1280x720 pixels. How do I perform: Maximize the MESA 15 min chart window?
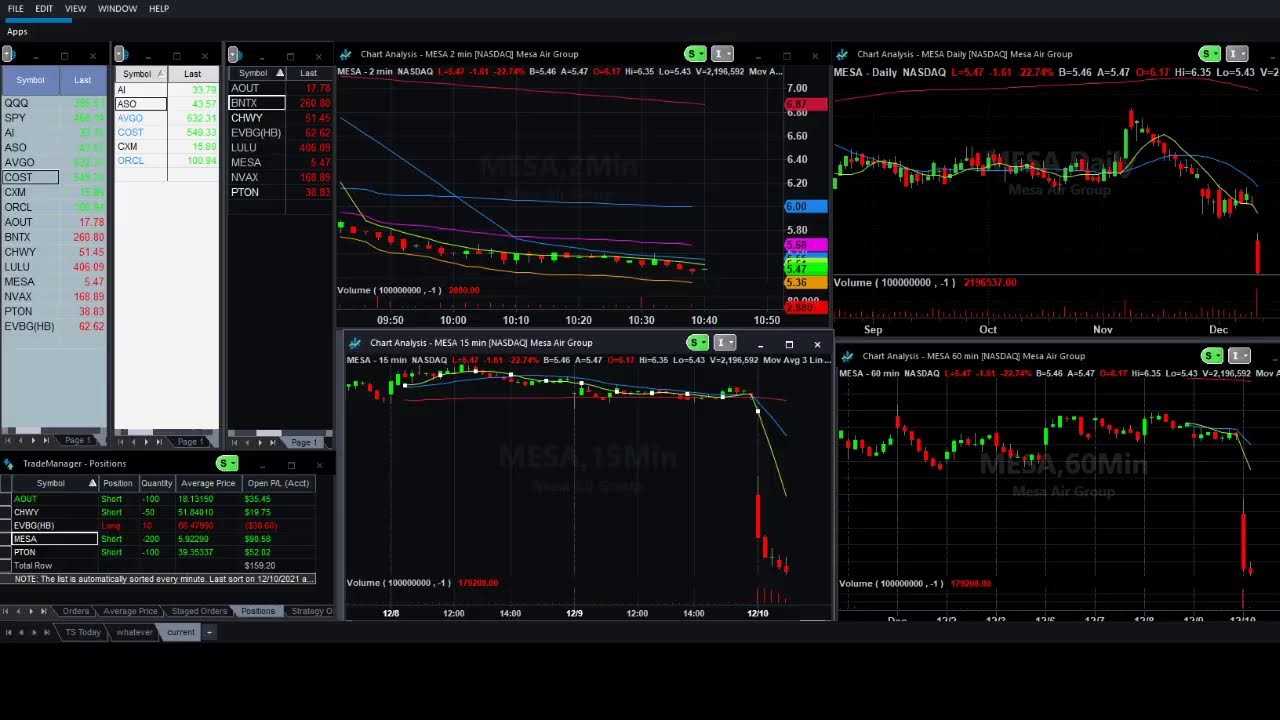pyautogui.click(x=789, y=344)
